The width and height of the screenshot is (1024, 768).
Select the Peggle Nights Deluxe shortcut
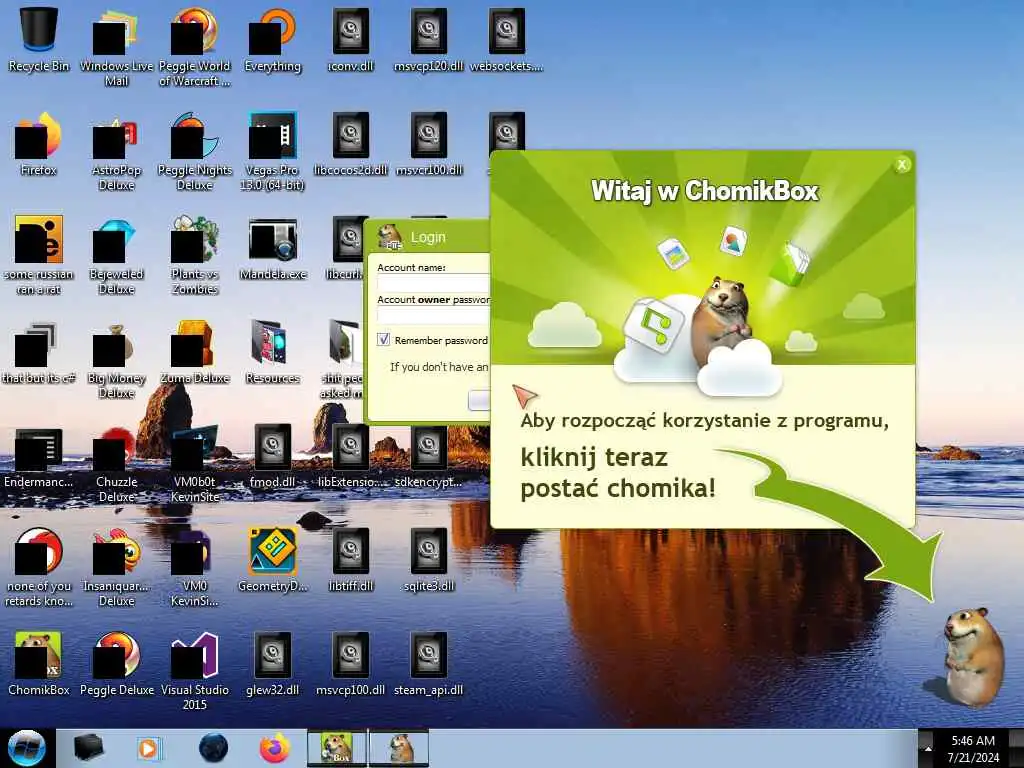click(x=195, y=152)
